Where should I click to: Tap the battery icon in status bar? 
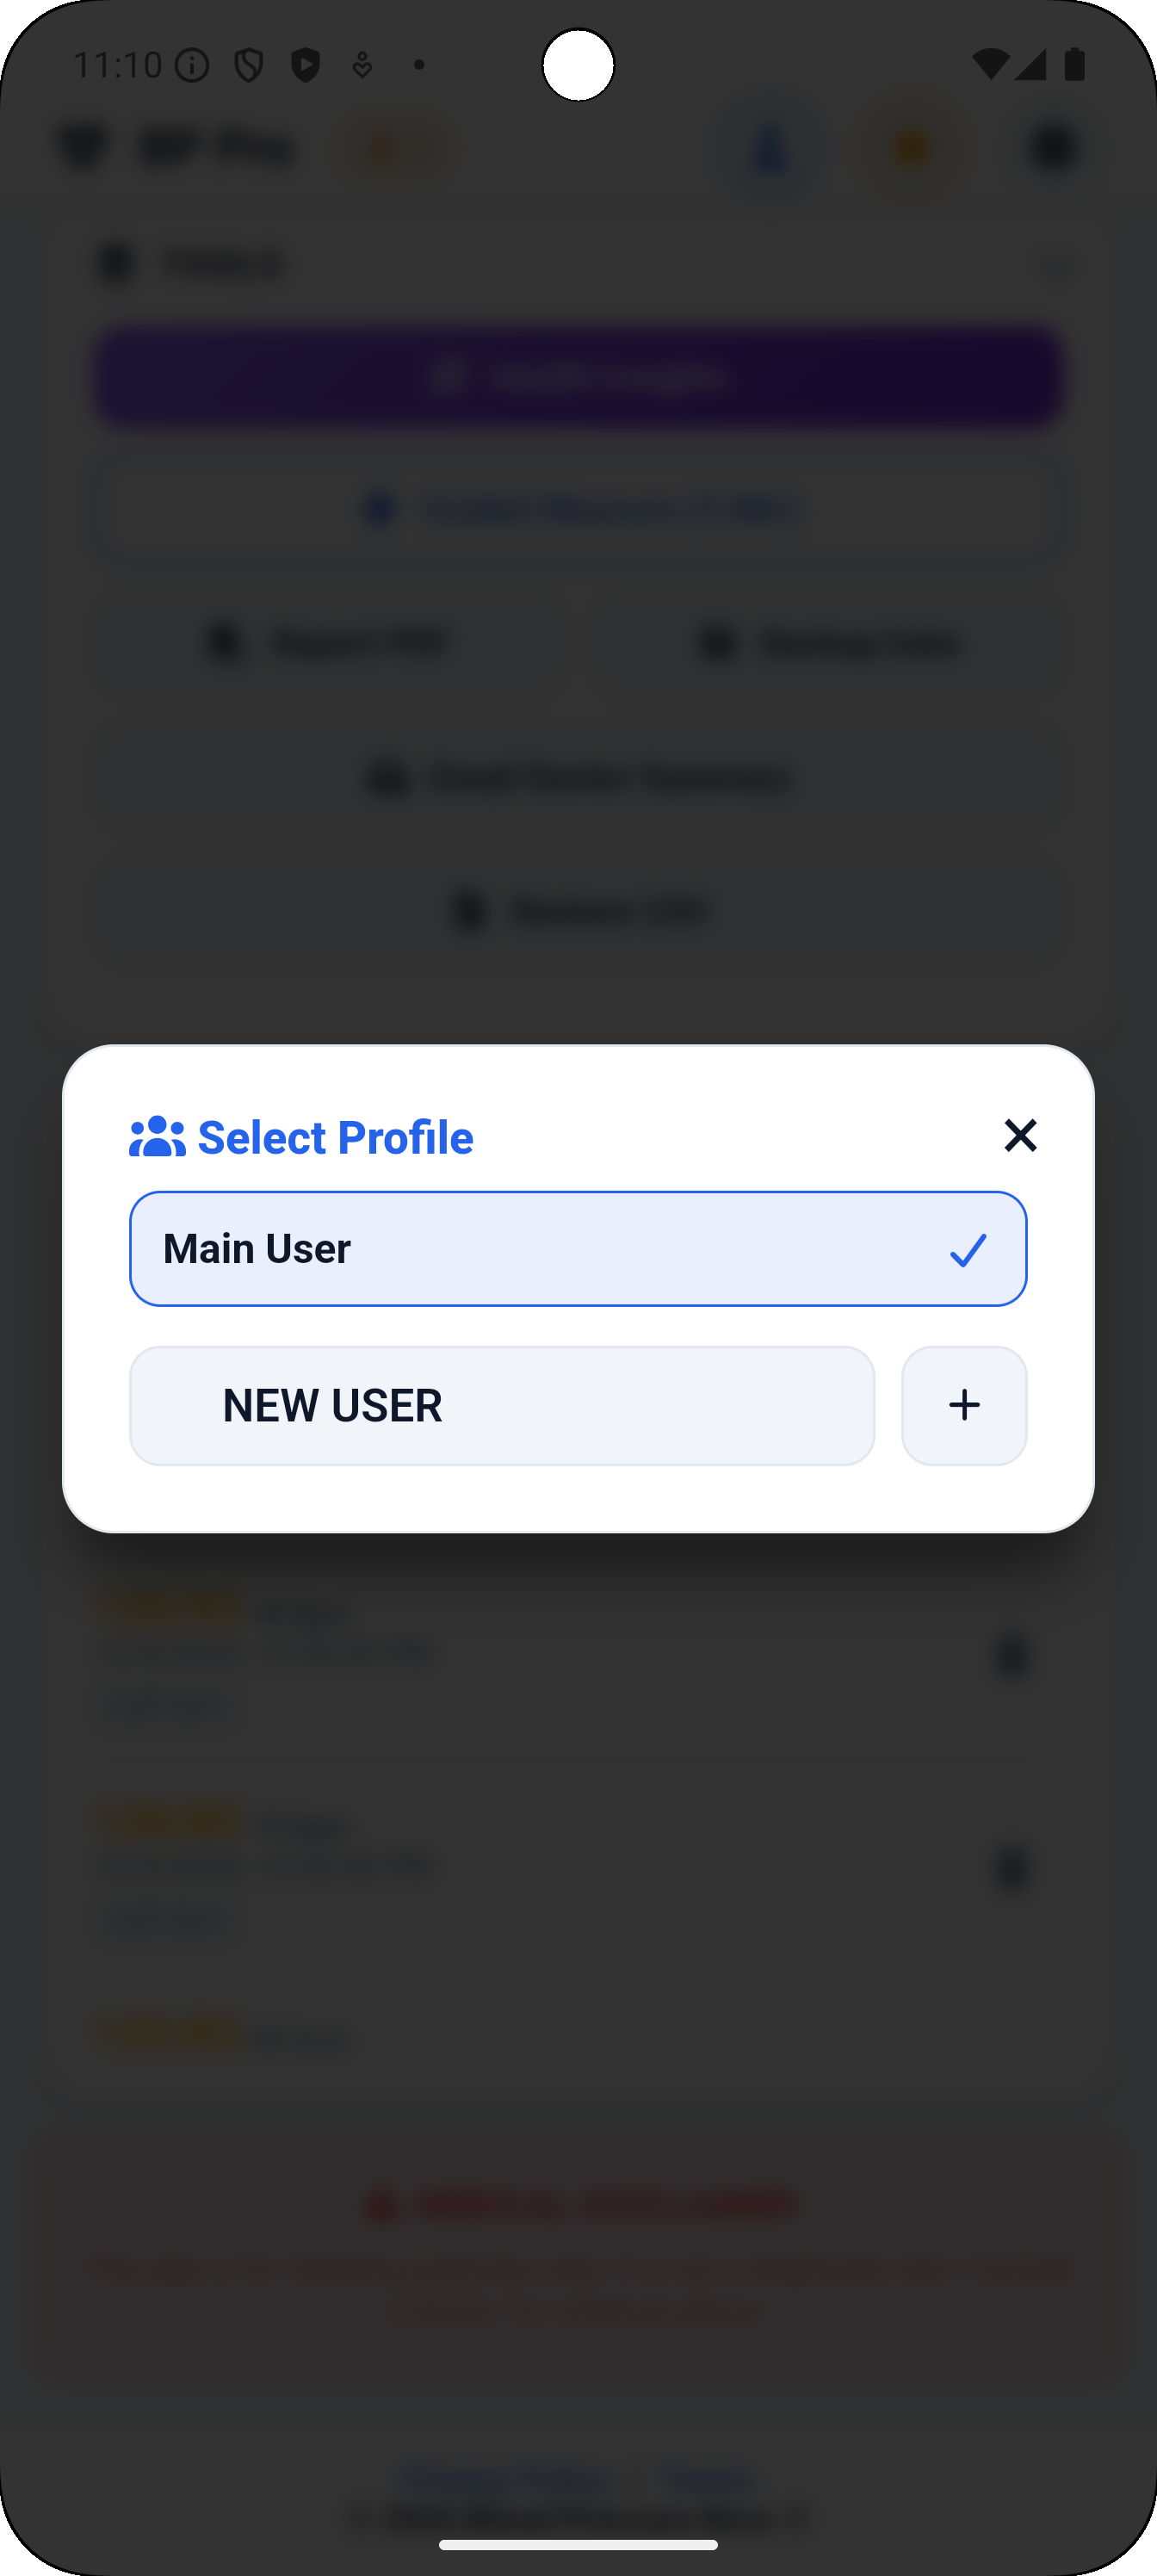1074,65
